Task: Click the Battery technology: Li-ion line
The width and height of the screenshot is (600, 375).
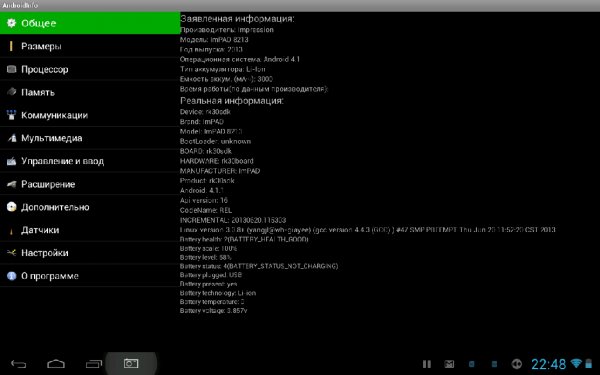Action: click(218, 293)
